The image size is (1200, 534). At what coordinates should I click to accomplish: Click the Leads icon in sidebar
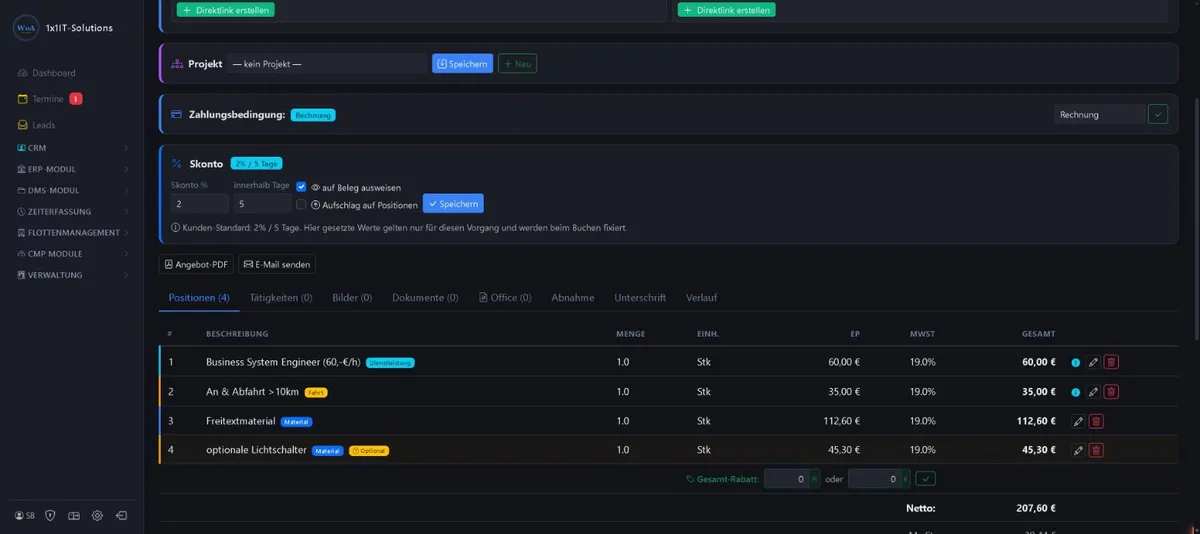(x=23, y=125)
